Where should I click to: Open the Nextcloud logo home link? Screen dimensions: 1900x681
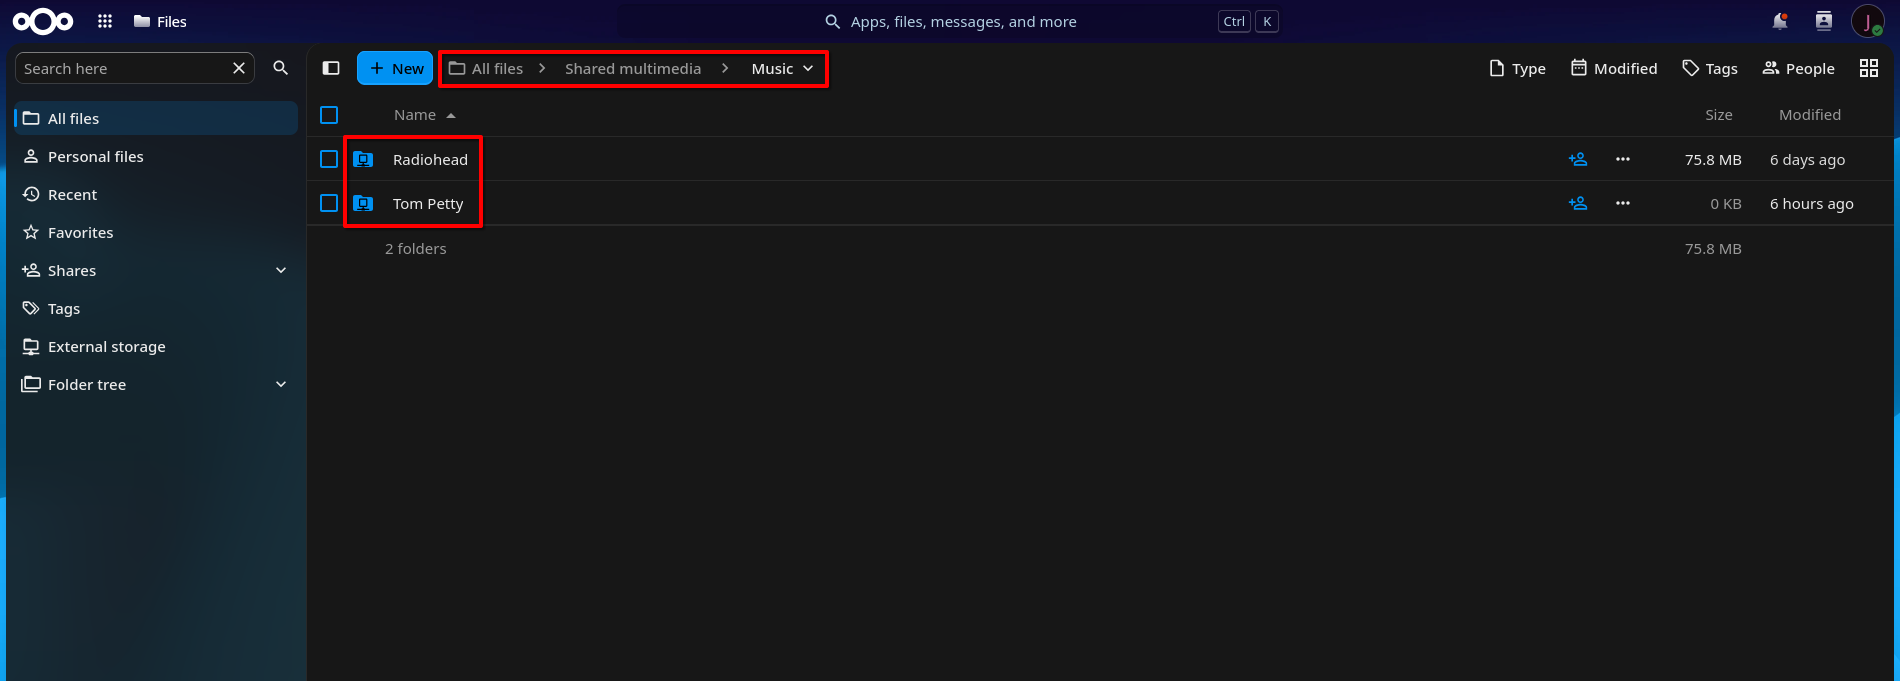point(43,21)
